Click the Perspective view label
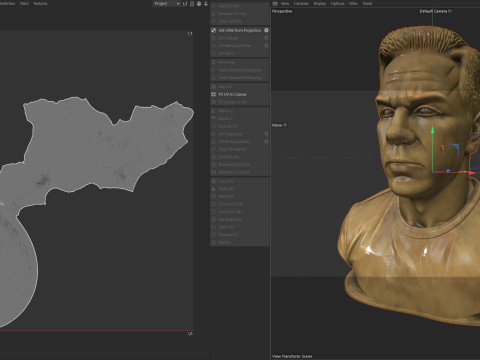This screenshot has height=360, width=480. [282, 11]
